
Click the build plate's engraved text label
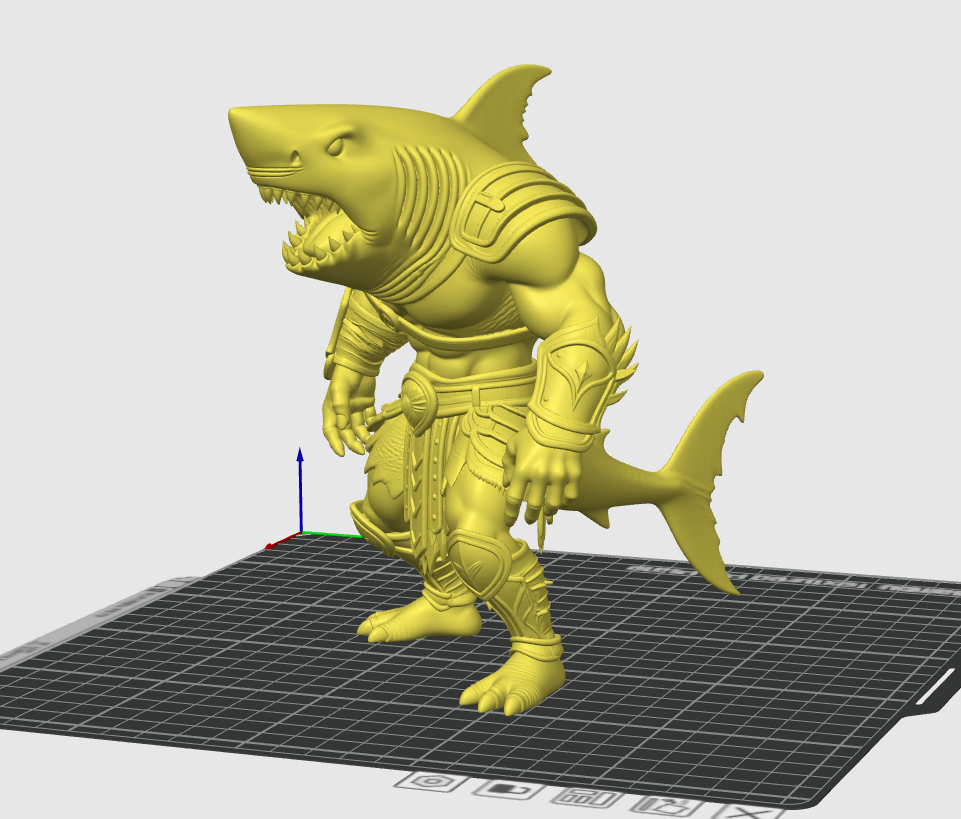point(791,577)
